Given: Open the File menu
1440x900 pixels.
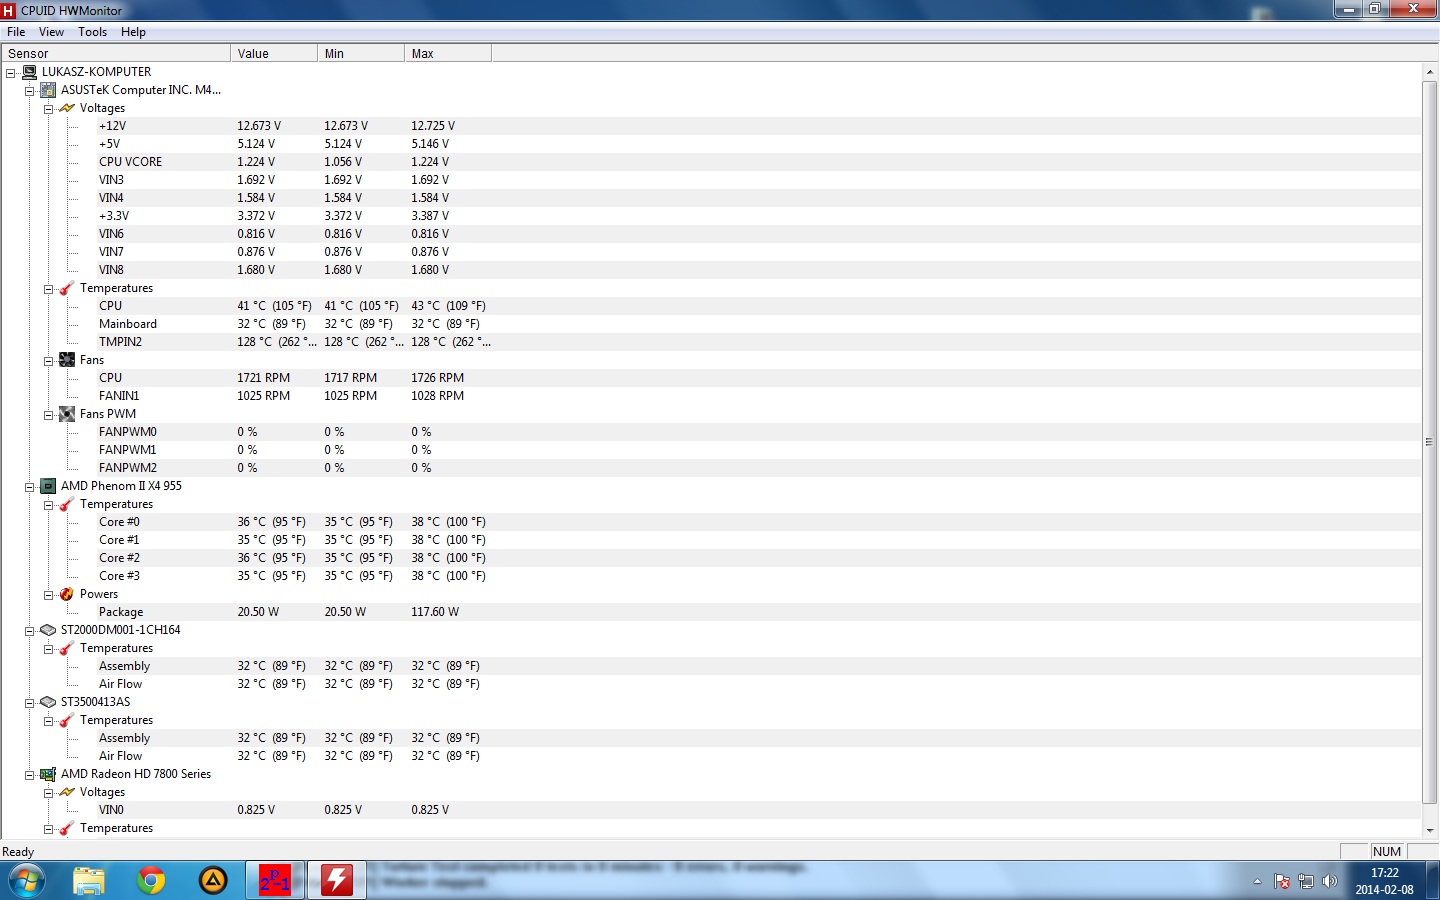Looking at the screenshot, I should tap(16, 32).
